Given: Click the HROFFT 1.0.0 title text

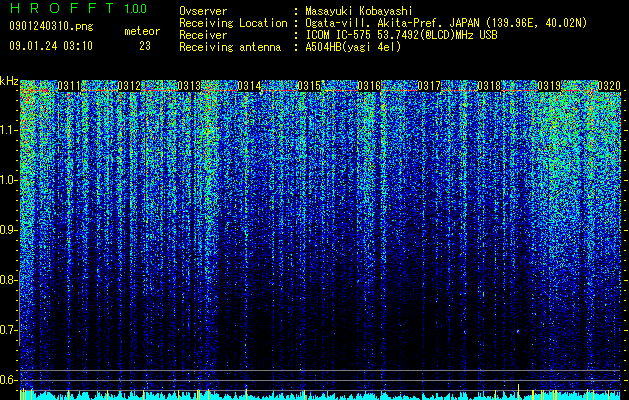Looking at the screenshot, I should pyautogui.click(x=78, y=8).
